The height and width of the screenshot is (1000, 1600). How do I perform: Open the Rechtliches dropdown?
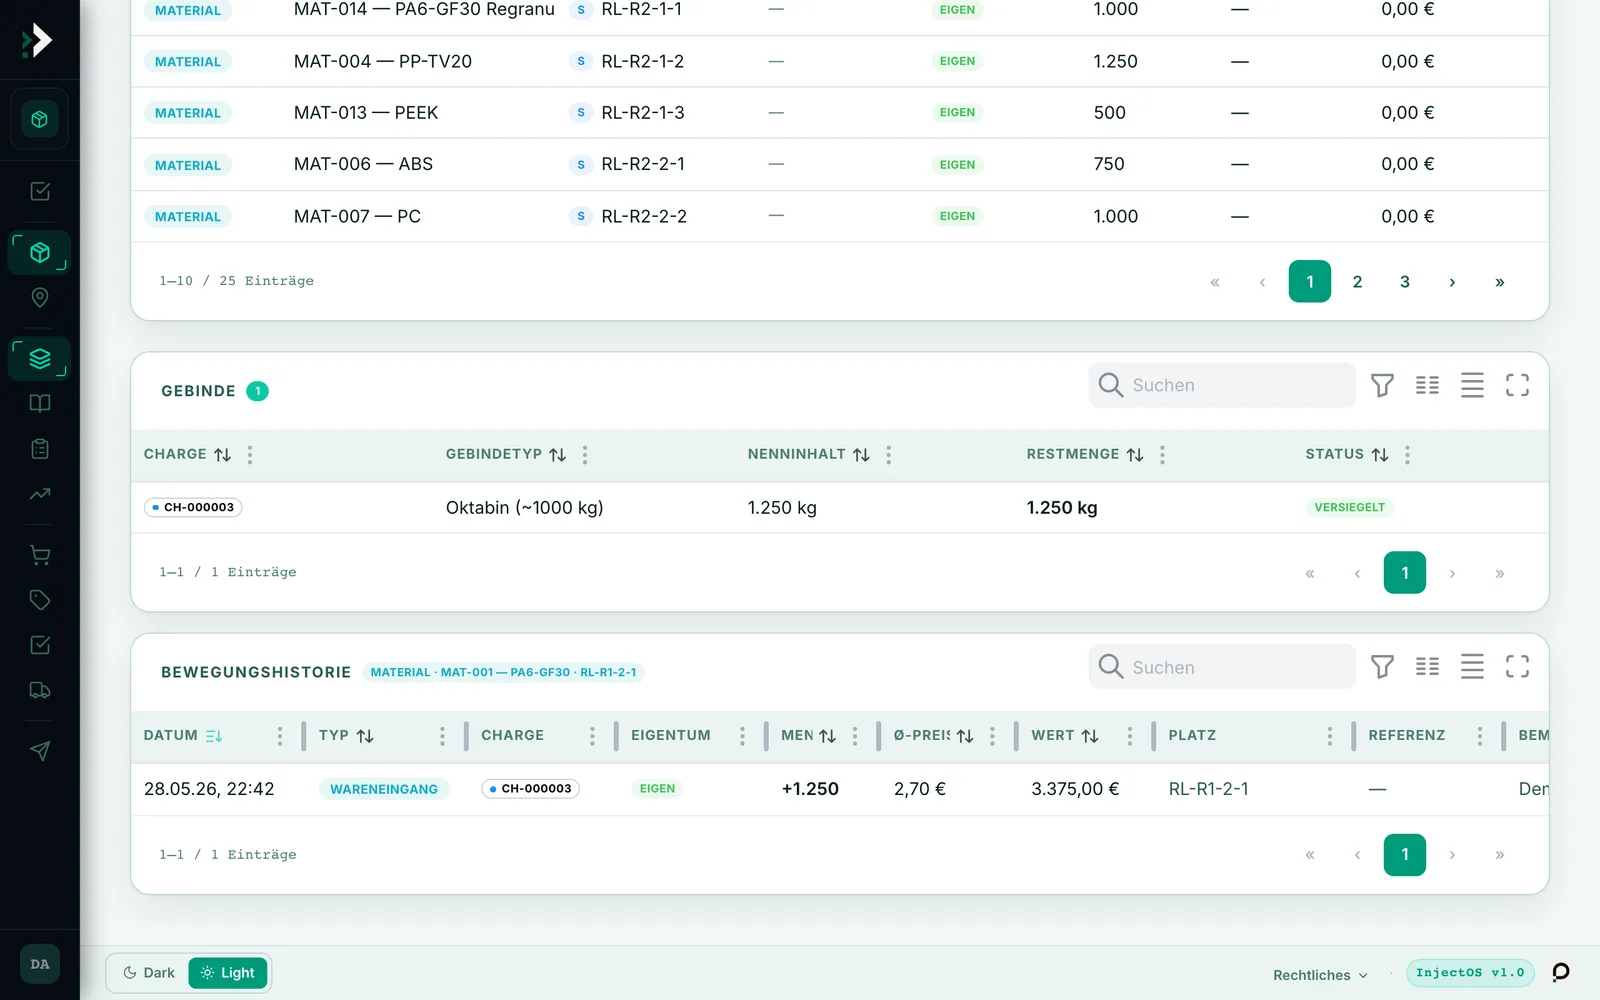(1320, 975)
